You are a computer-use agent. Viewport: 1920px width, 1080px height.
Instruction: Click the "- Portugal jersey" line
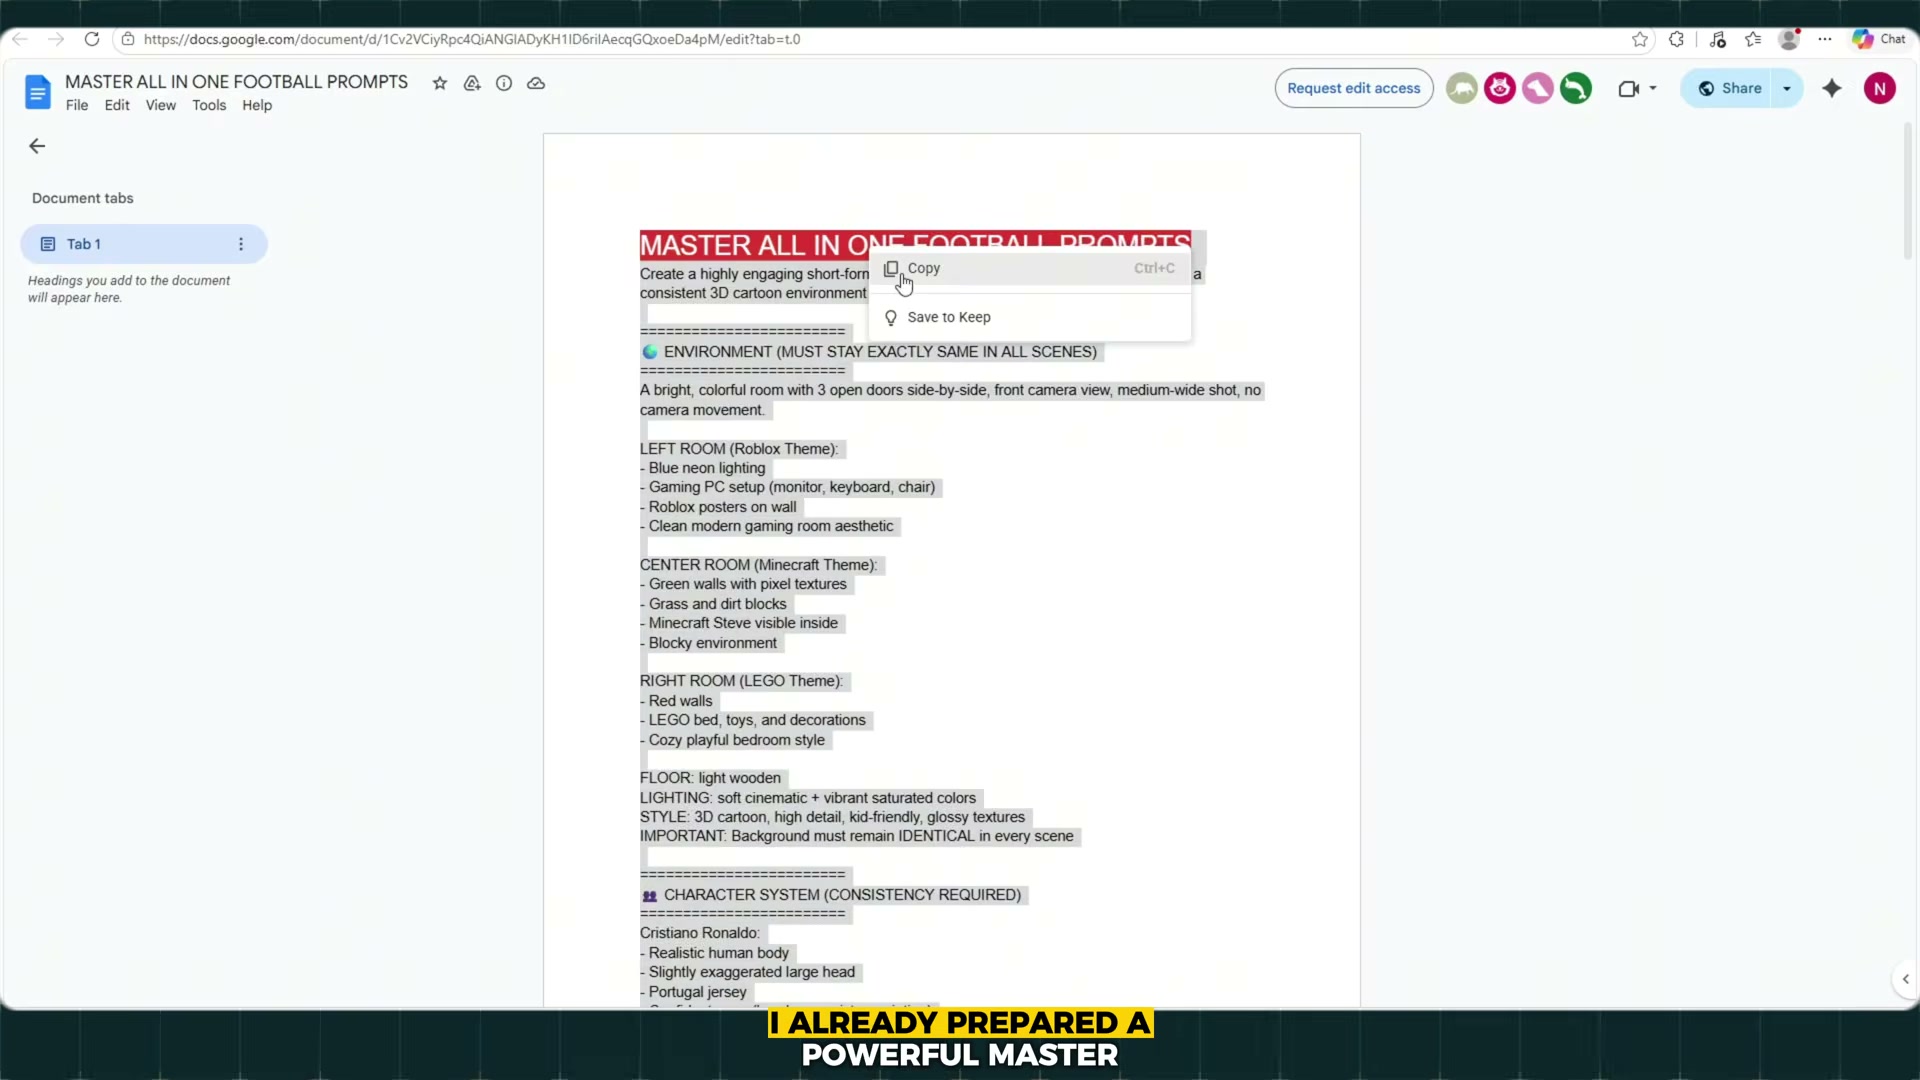point(694,992)
